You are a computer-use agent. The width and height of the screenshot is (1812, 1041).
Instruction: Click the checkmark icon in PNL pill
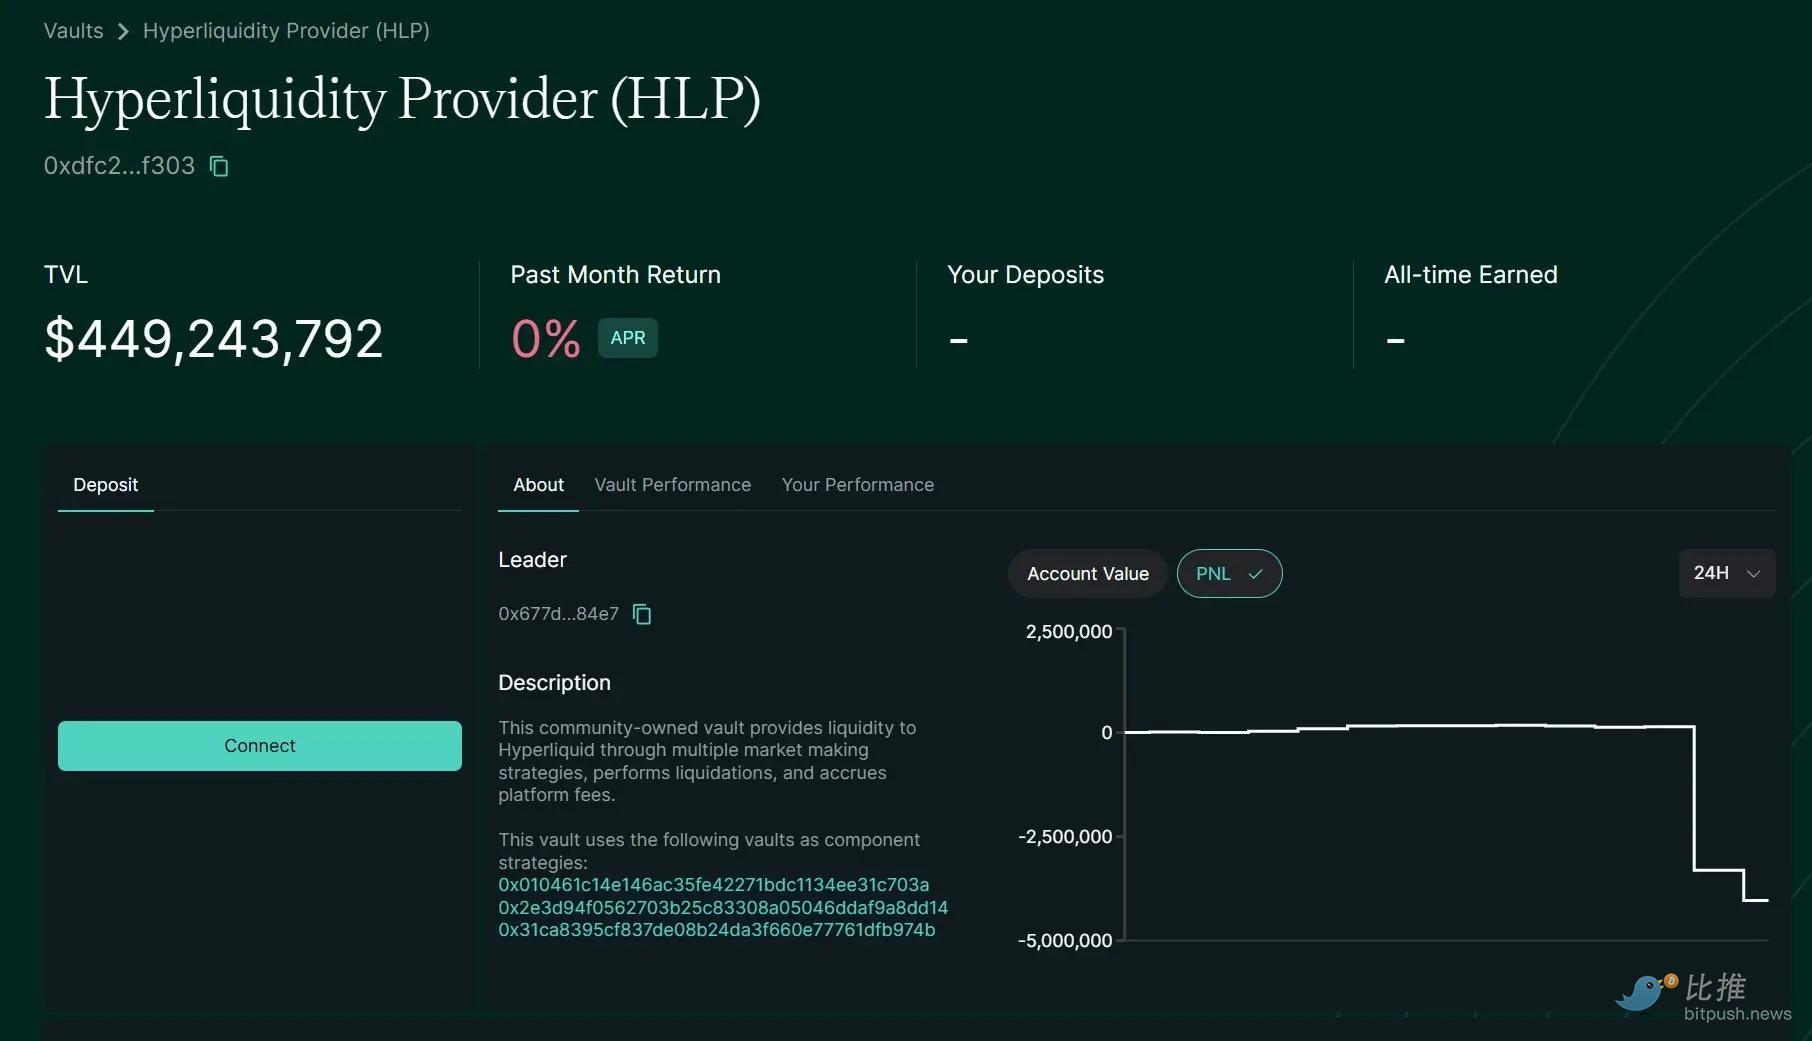[x=1255, y=574]
